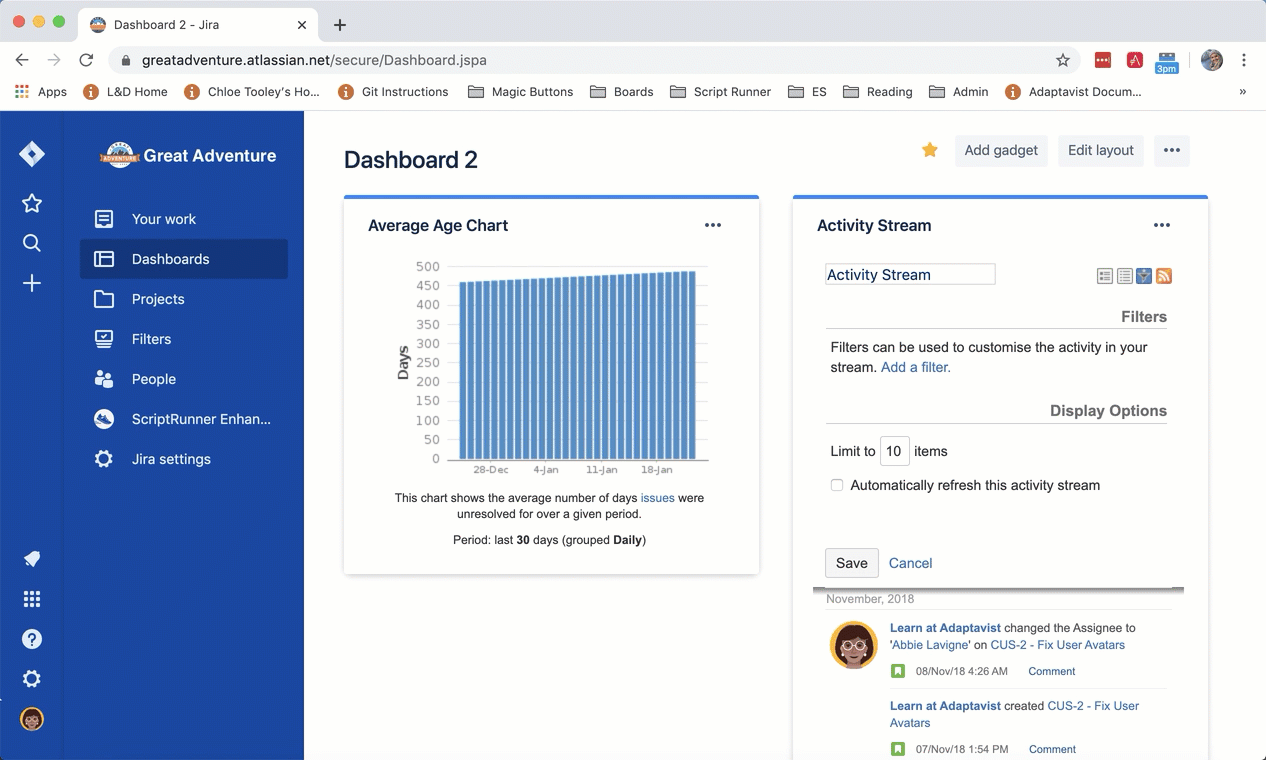The height and width of the screenshot is (760, 1266).
Task: Open the Script Runner bookmark folder
Action: pyautogui.click(x=720, y=92)
